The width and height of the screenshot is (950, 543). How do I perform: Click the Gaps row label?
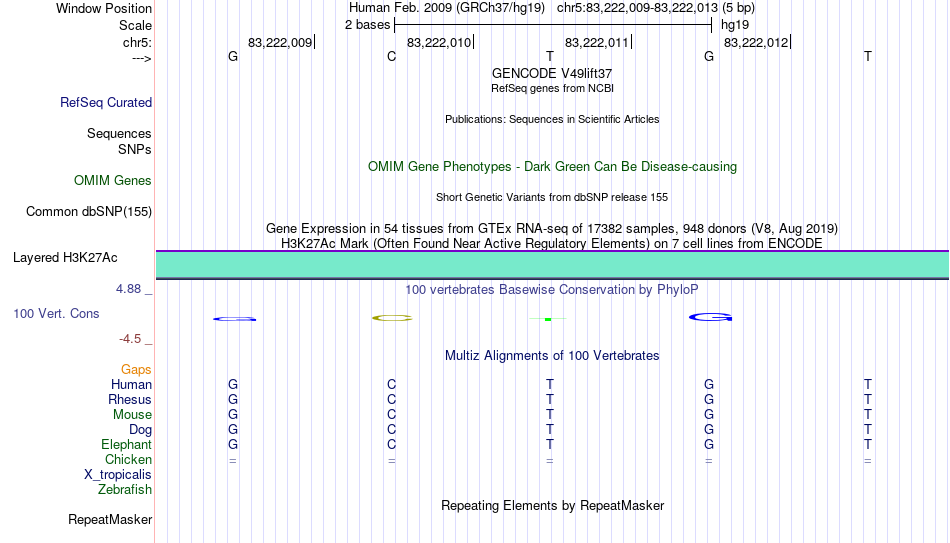136,370
